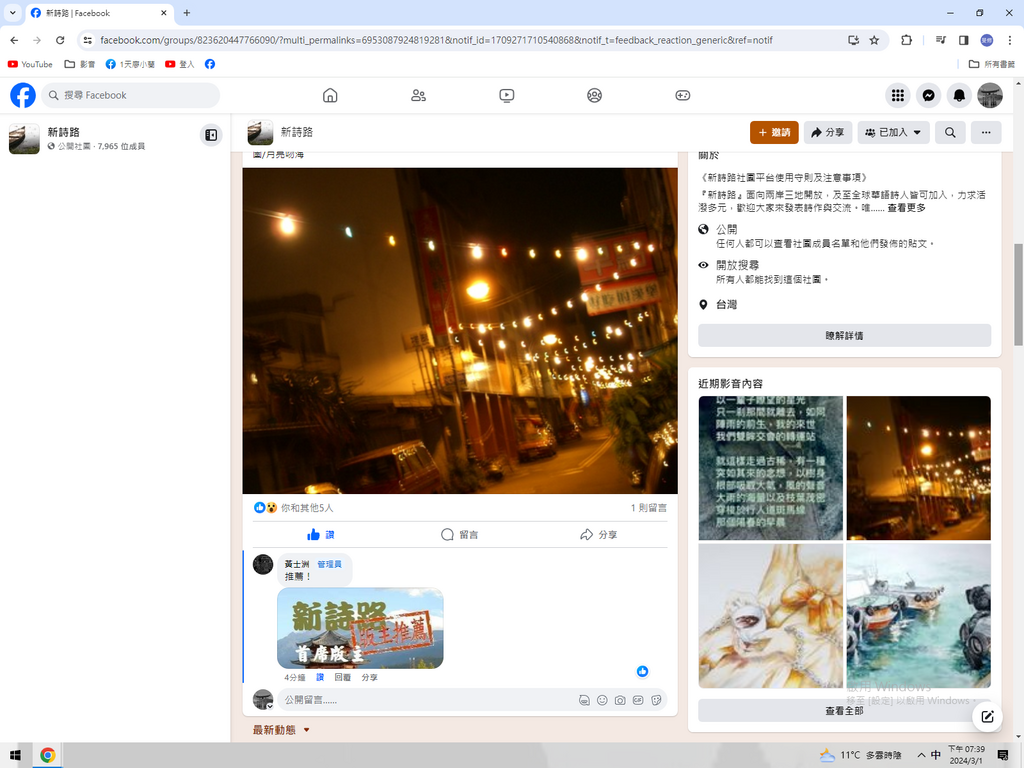Go to the Facebook Home tab
1024x768 pixels.
point(330,95)
